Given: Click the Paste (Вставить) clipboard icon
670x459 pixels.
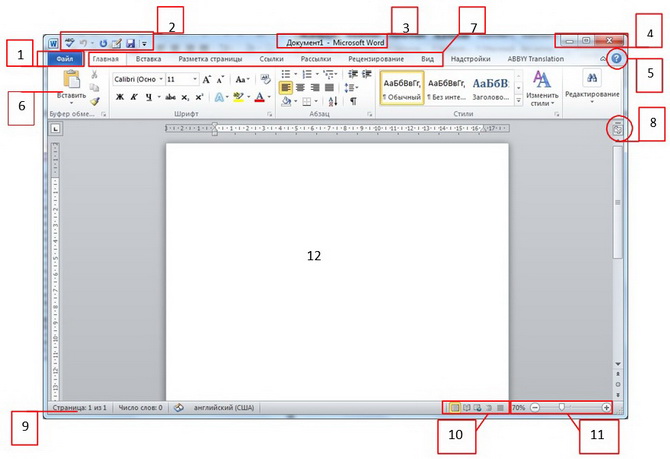Looking at the screenshot, I should tap(71, 81).
